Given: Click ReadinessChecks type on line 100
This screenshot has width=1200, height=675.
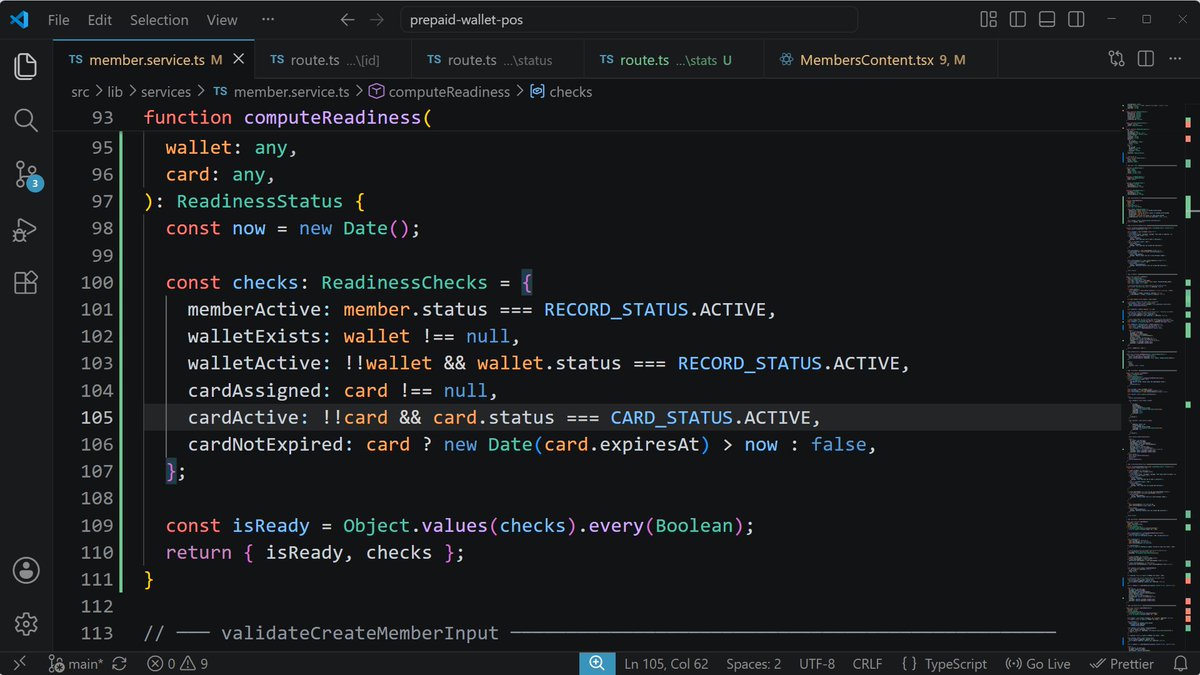Looking at the screenshot, I should click(404, 282).
